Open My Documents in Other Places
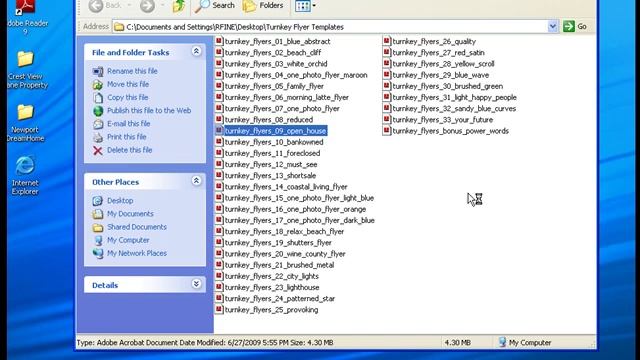 coord(130,214)
